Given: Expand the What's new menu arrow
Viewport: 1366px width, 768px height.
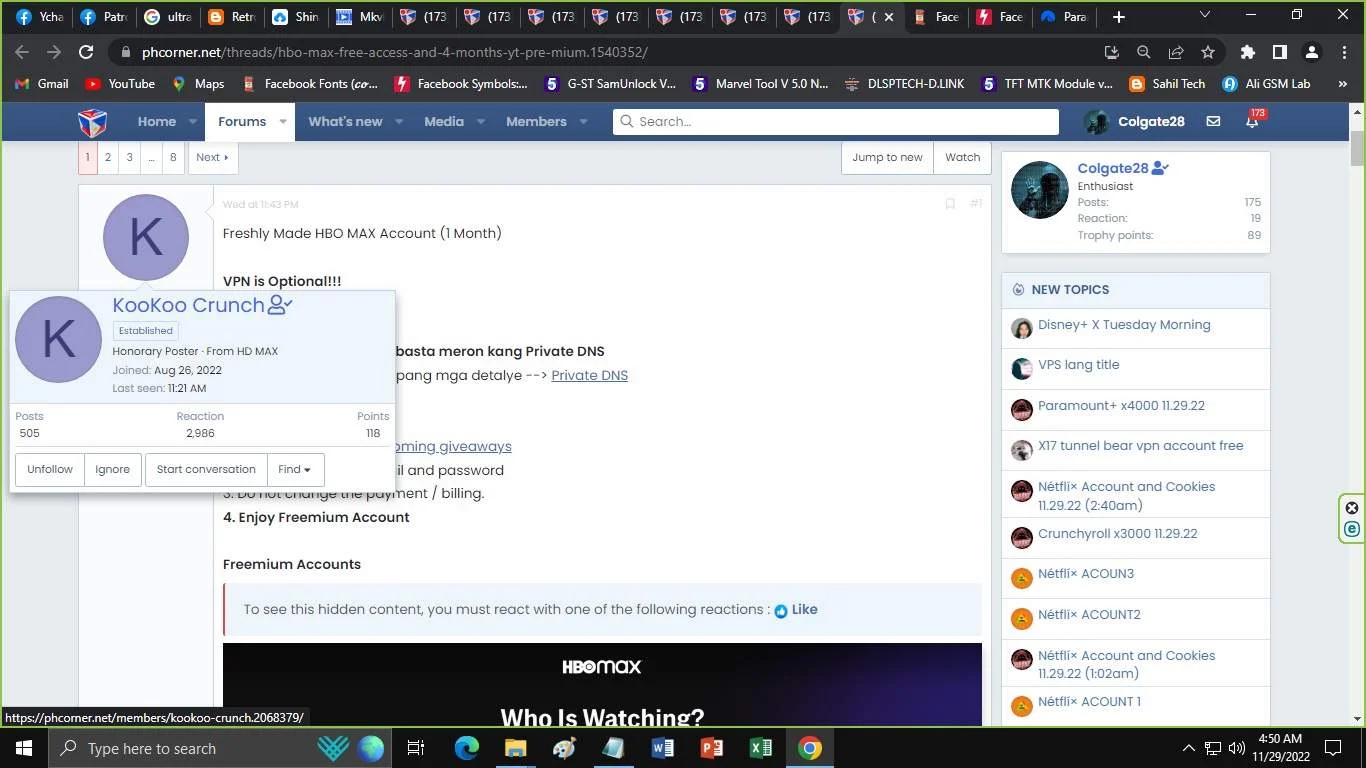Looking at the screenshot, I should [399, 122].
